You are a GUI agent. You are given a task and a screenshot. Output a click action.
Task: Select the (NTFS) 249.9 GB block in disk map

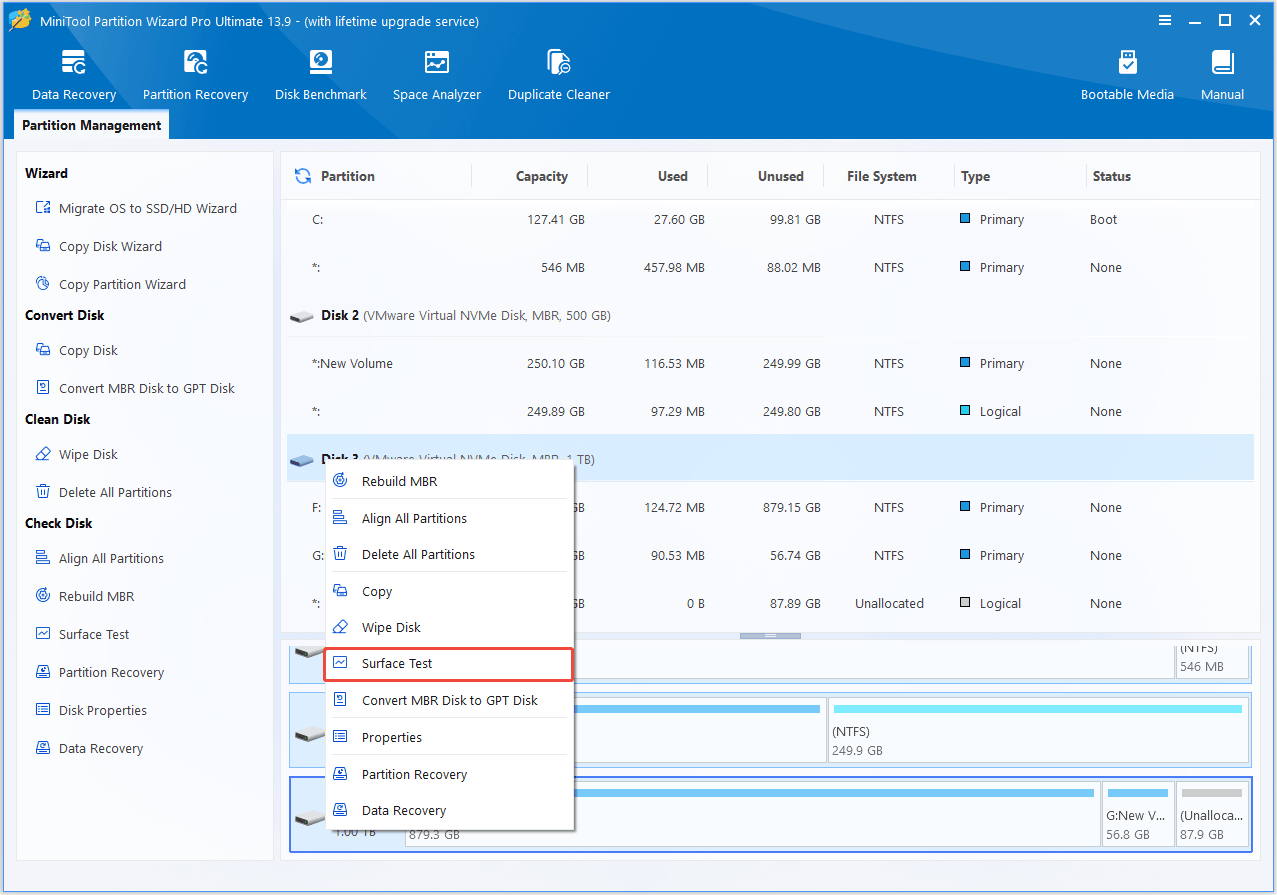pyautogui.click(x=1038, y=730)
